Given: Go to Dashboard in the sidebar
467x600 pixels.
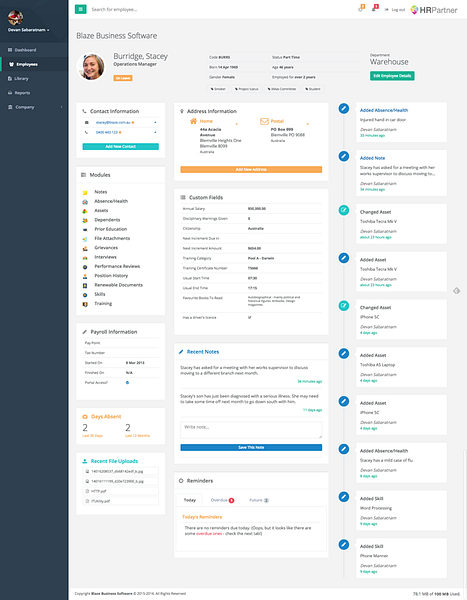Looking at the screenshot, I should tap(35, 50).
